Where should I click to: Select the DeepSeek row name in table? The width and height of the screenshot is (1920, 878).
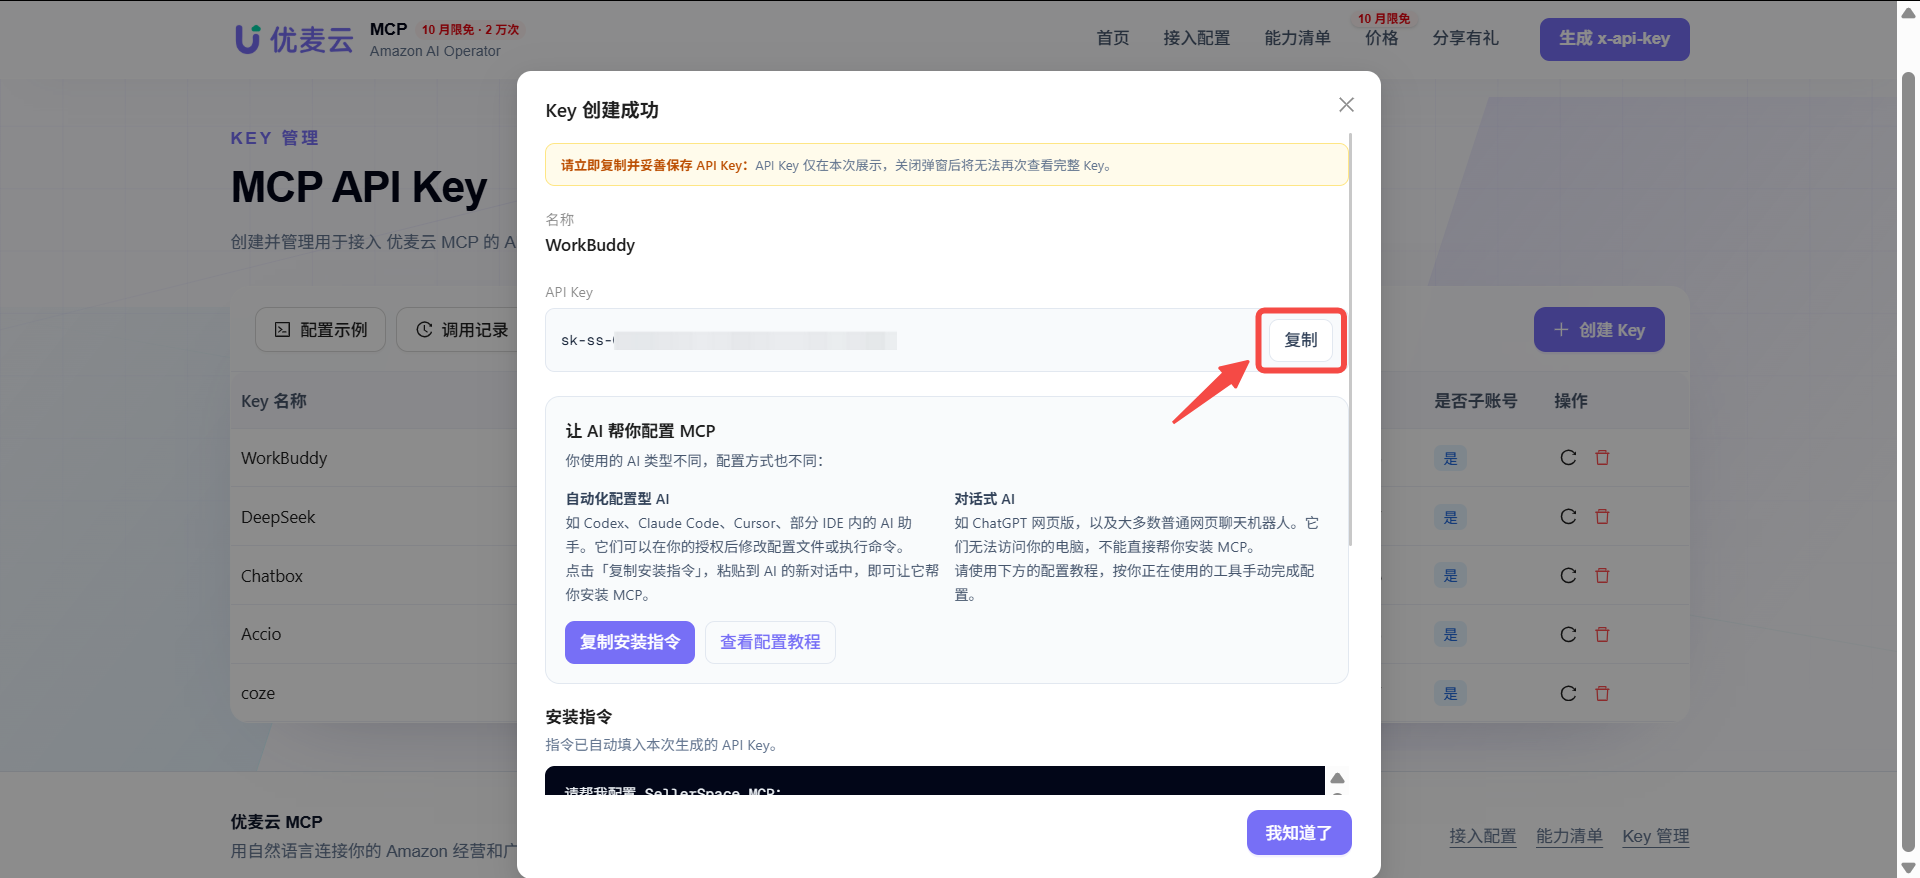tap(278, 517)
